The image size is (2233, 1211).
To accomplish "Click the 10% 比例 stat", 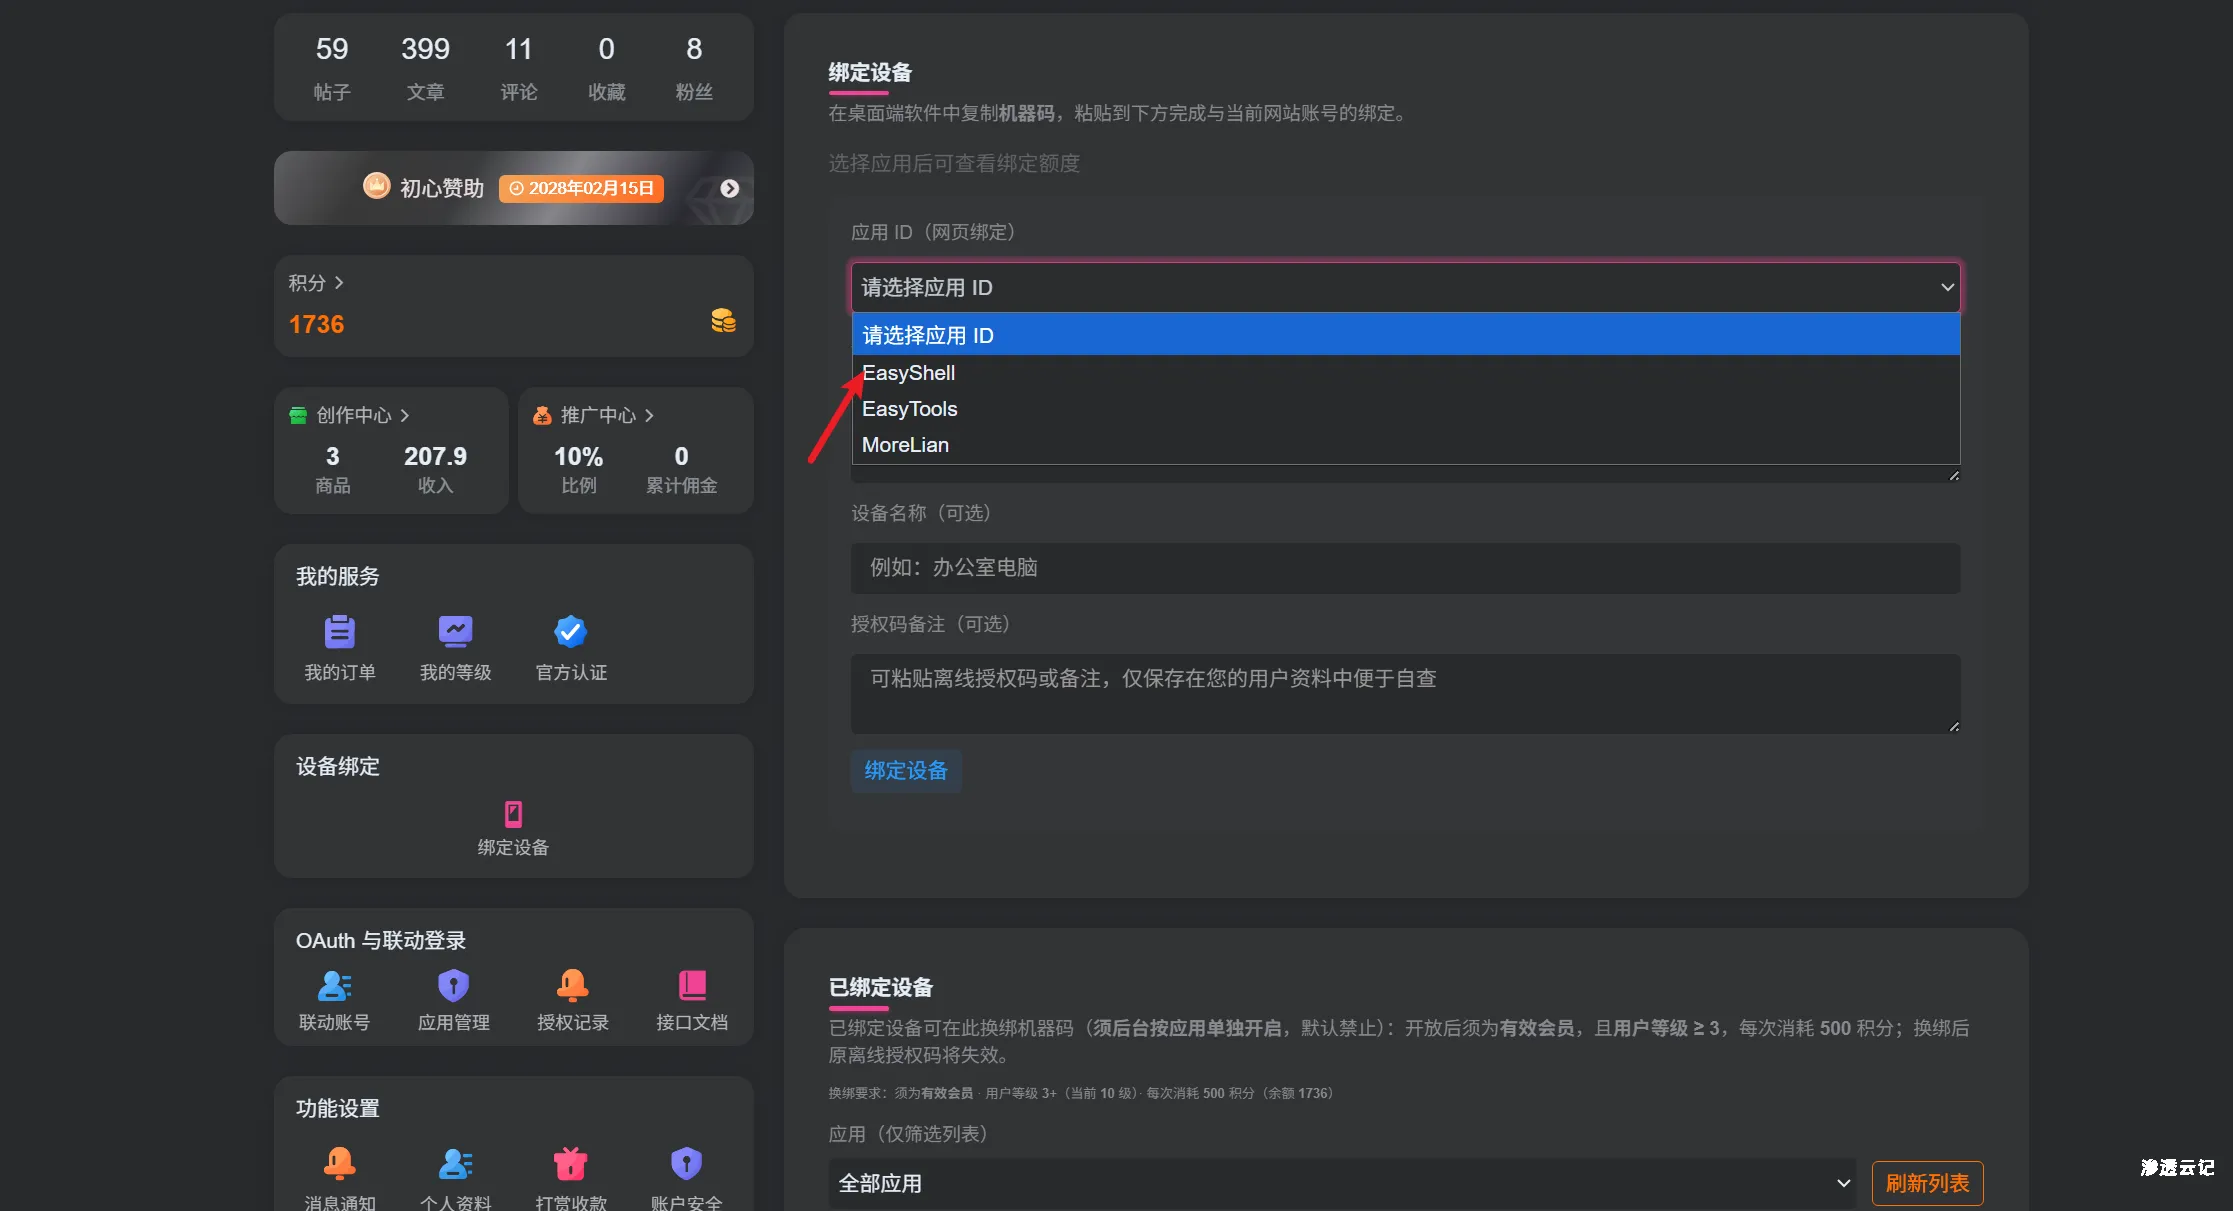I will click(579, 469).
